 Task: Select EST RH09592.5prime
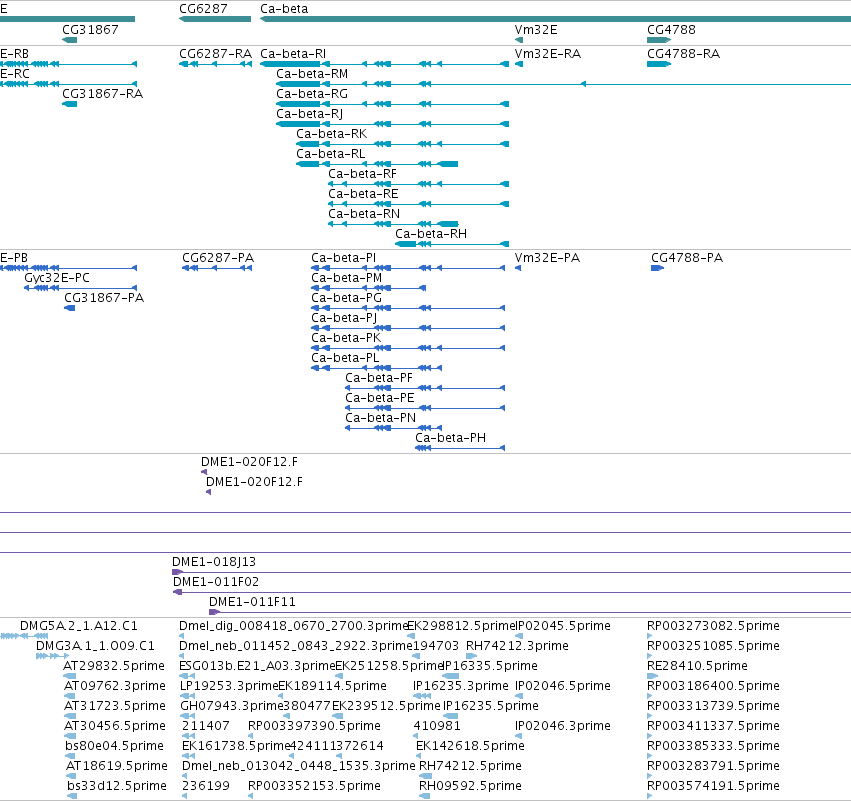coord(470,786)
